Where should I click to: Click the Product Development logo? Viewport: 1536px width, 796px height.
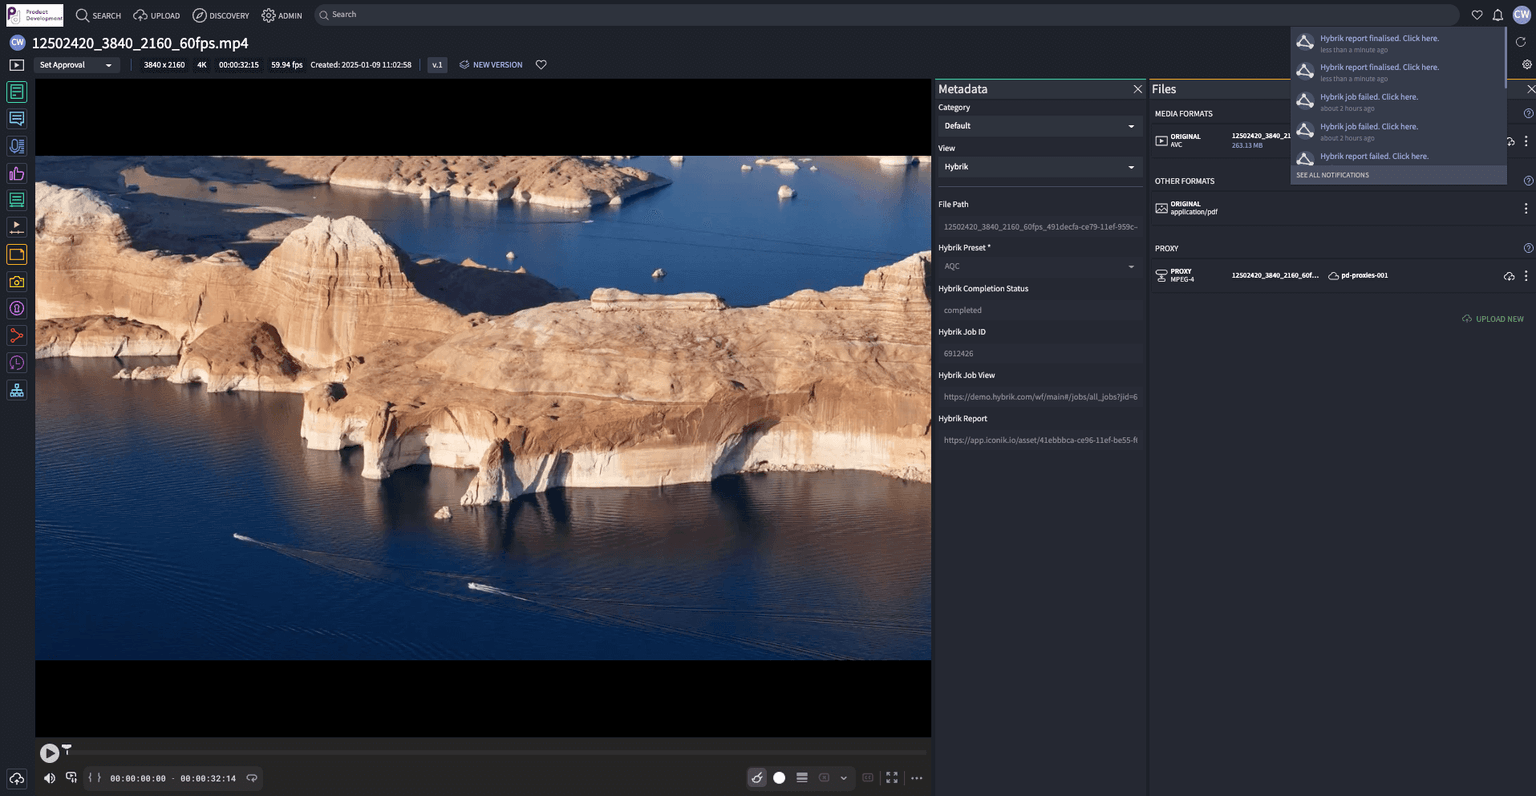click(35, 15)
